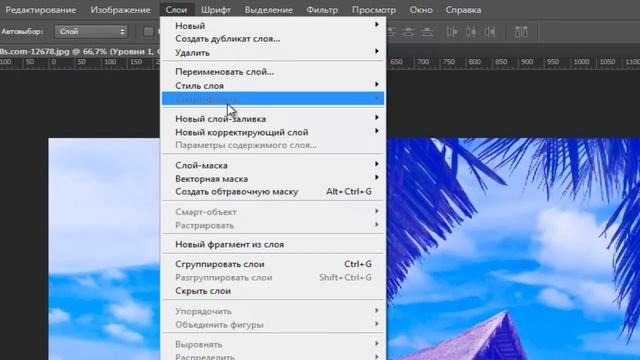
Task: Choose Новый фрагмент из слоя
Action: point(273,244)
